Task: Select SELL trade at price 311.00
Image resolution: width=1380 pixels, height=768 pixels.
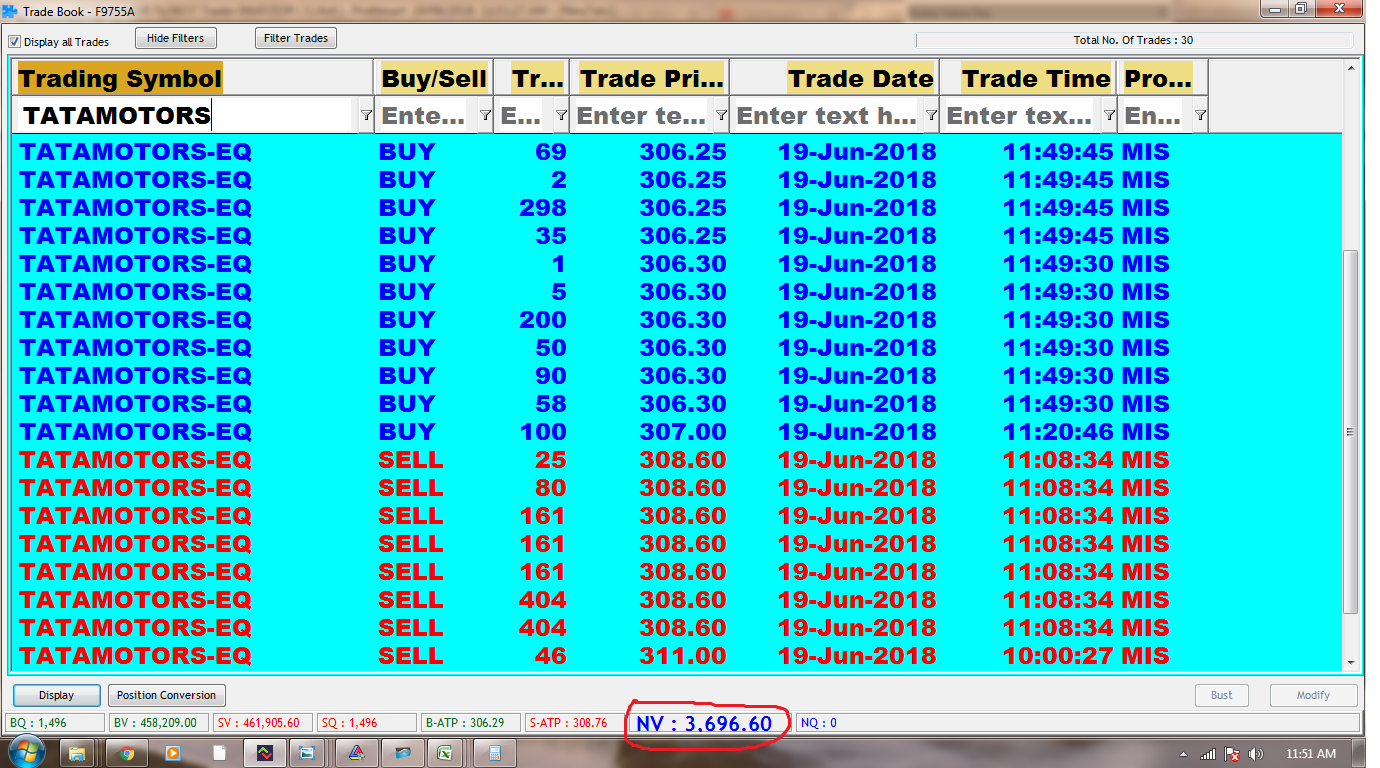Action: click(677, 656)
